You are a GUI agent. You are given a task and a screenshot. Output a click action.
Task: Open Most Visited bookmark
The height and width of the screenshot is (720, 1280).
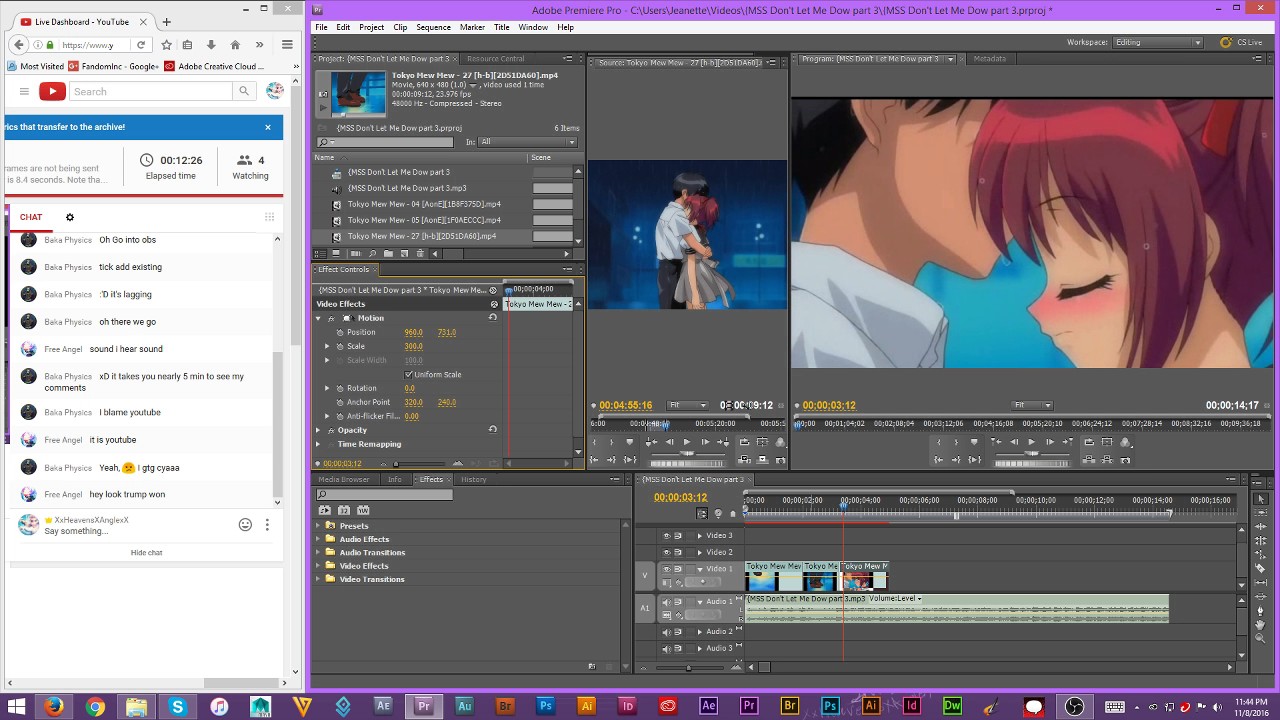(x=35, y=67)
